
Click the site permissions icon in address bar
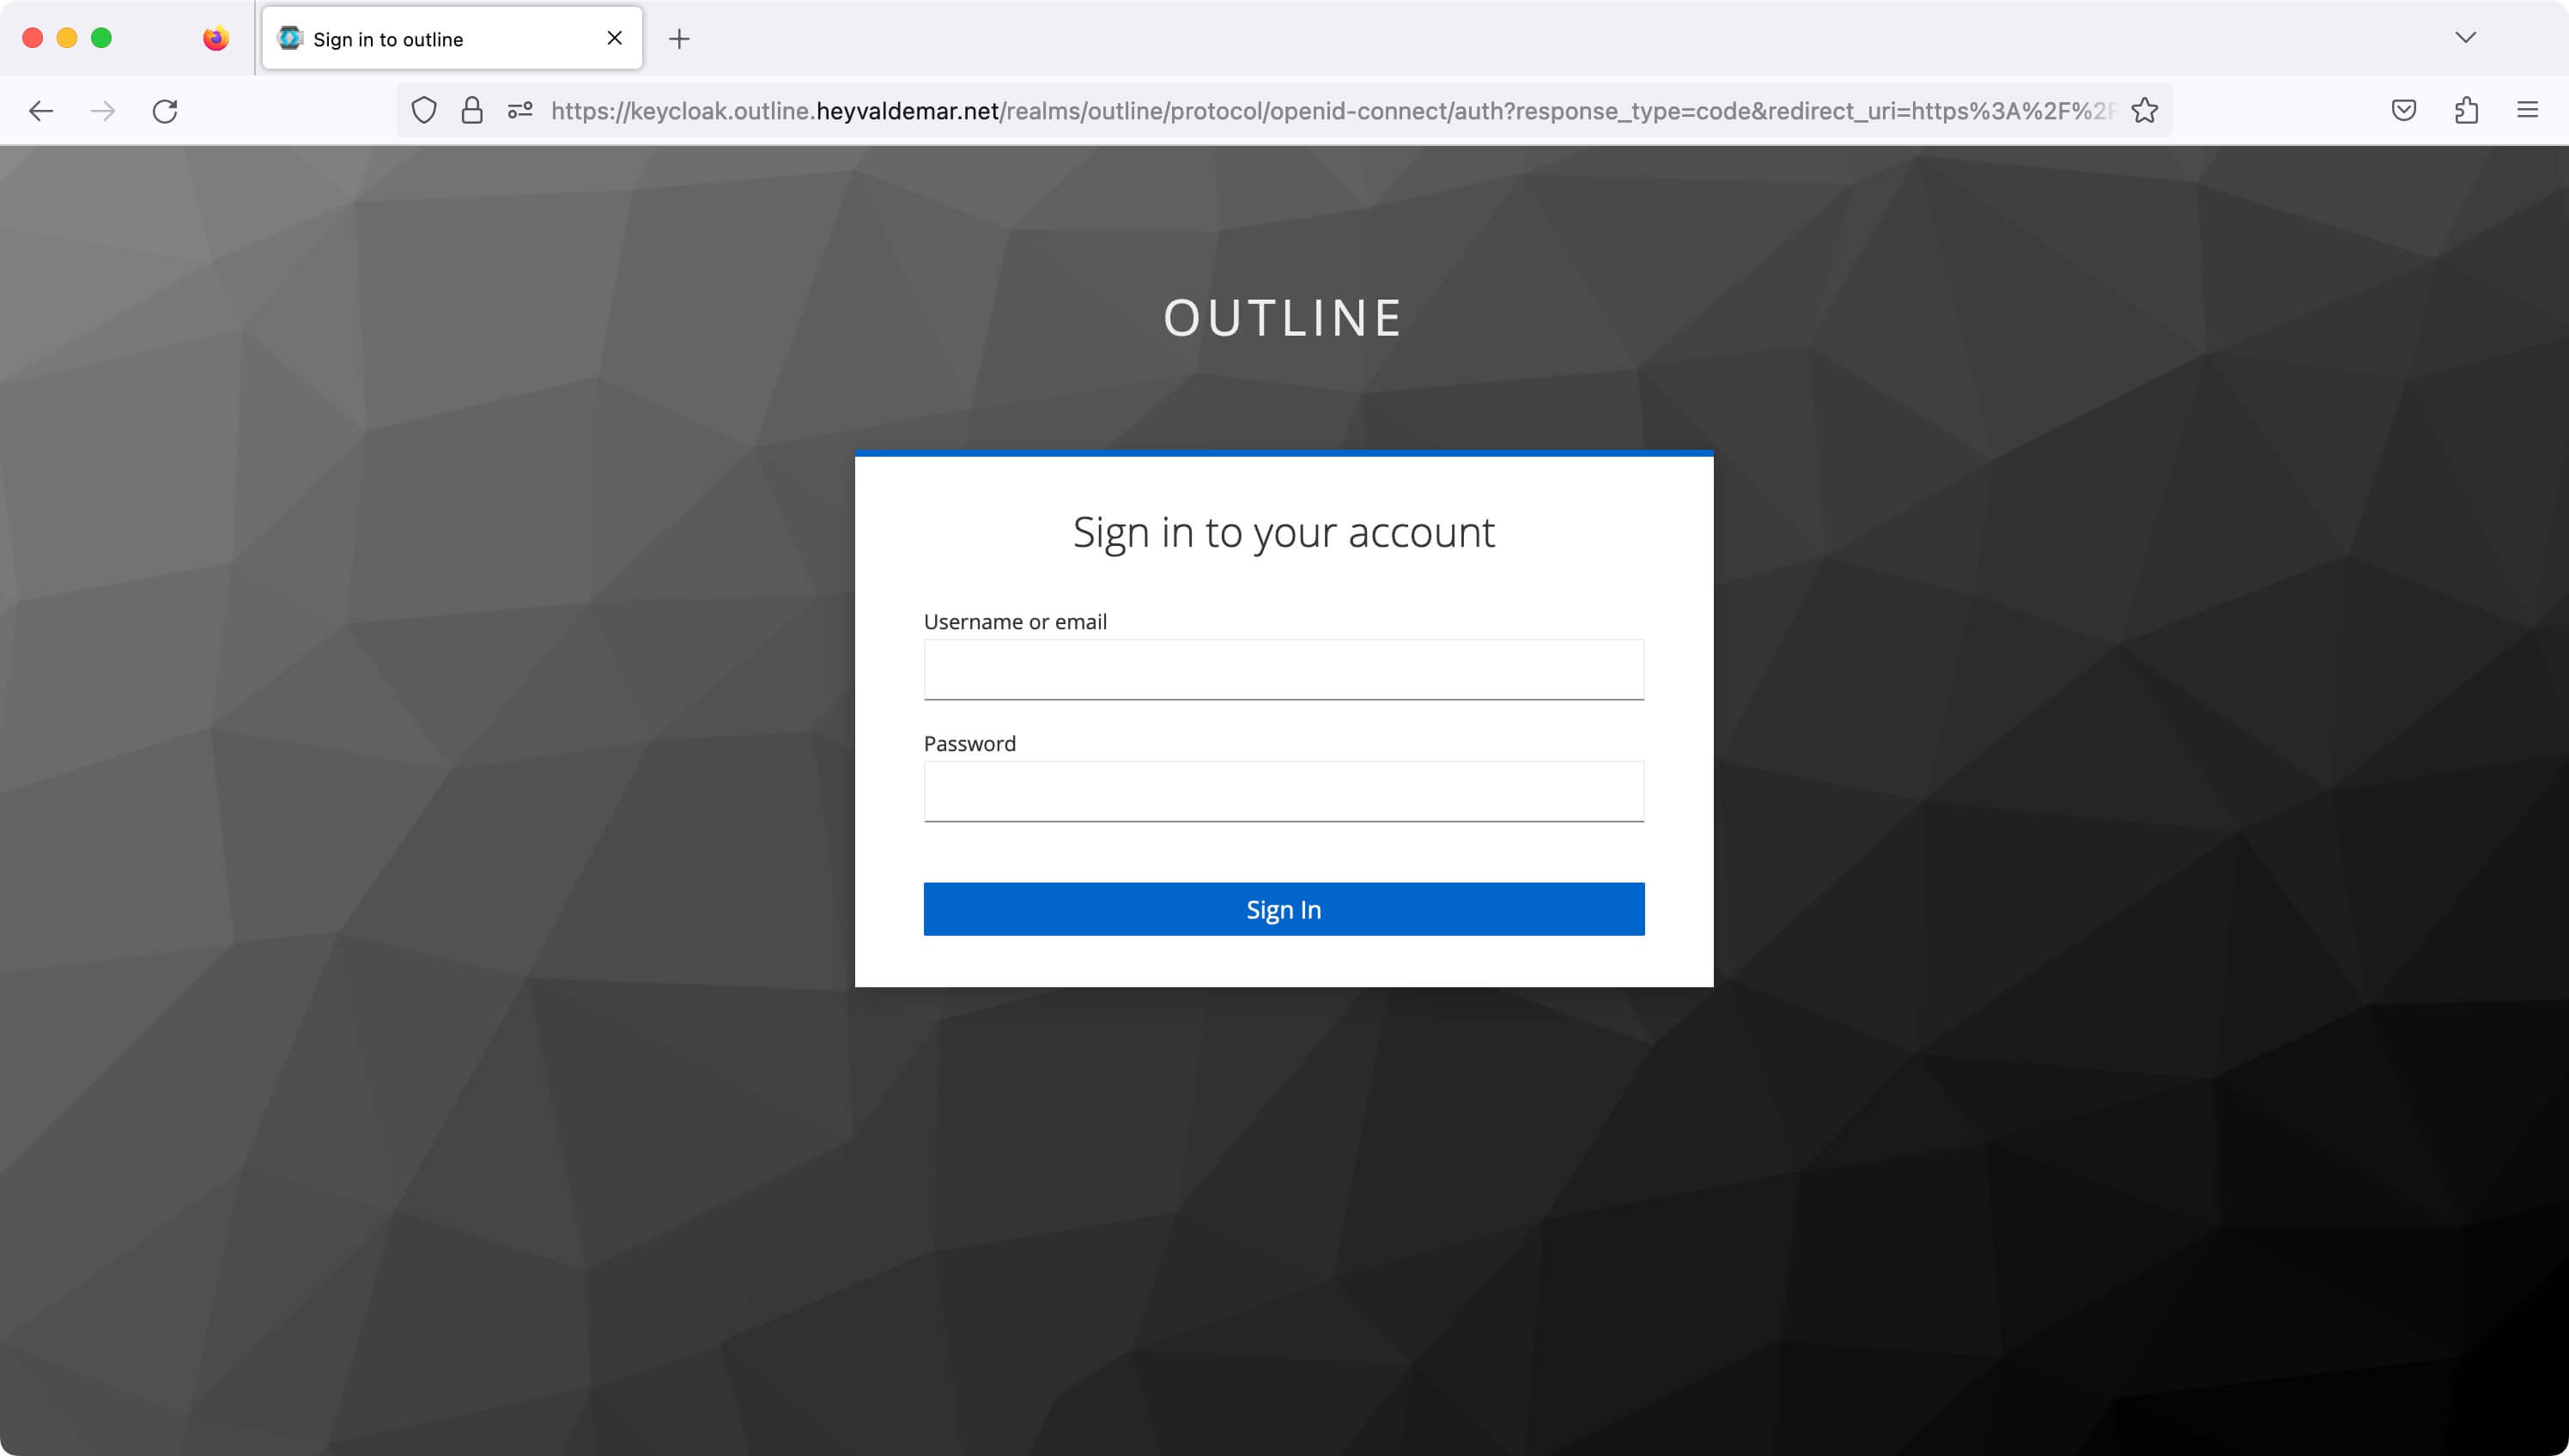point(520,109)
